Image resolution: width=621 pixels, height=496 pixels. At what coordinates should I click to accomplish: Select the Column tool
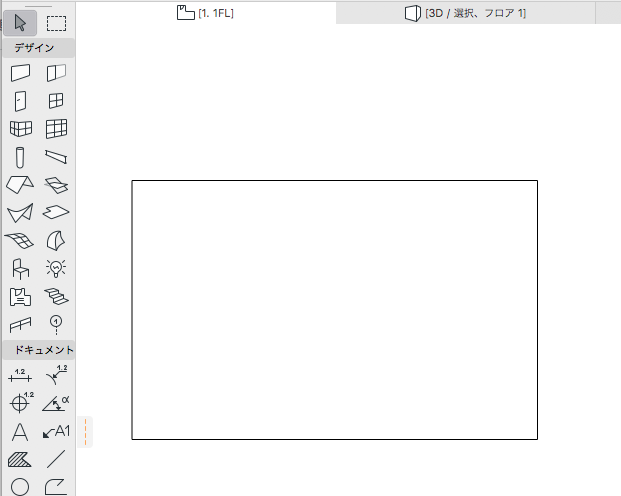click(x=20, y=157)
